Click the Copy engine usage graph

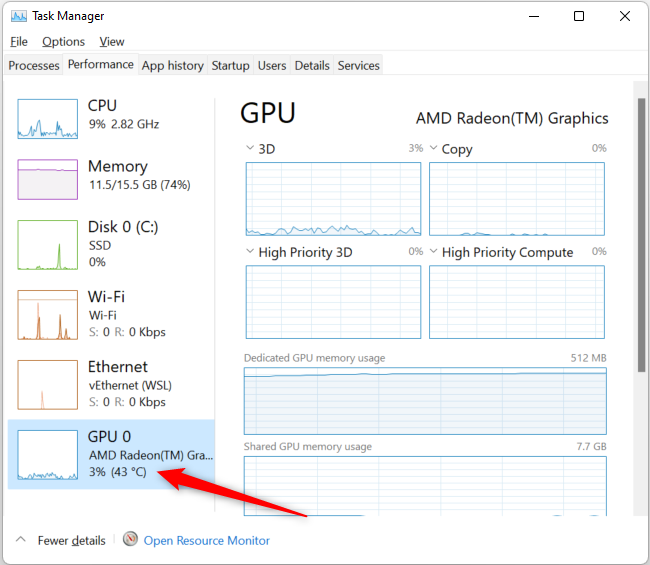pos(517,199)
